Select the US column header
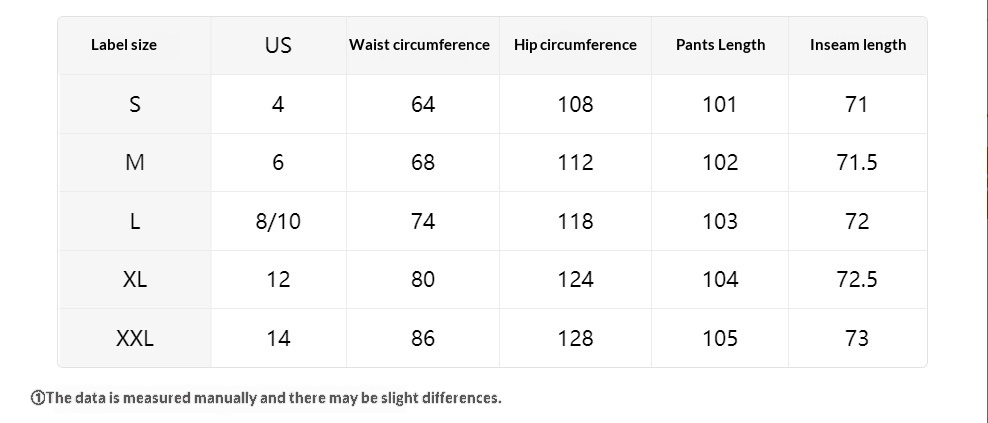988x423 pixels. [278, 45]
